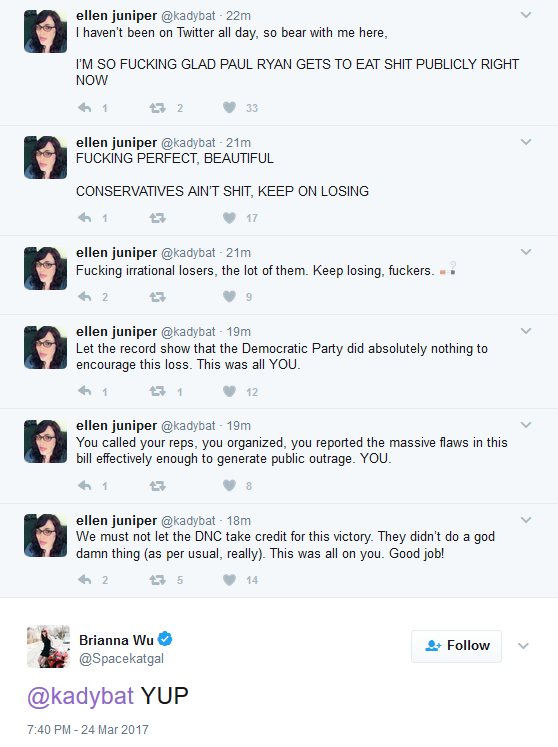Open the chevron menu next to Follow
Image resolution: width=558 pixels, height=747 pixels.
pos(523,646)
